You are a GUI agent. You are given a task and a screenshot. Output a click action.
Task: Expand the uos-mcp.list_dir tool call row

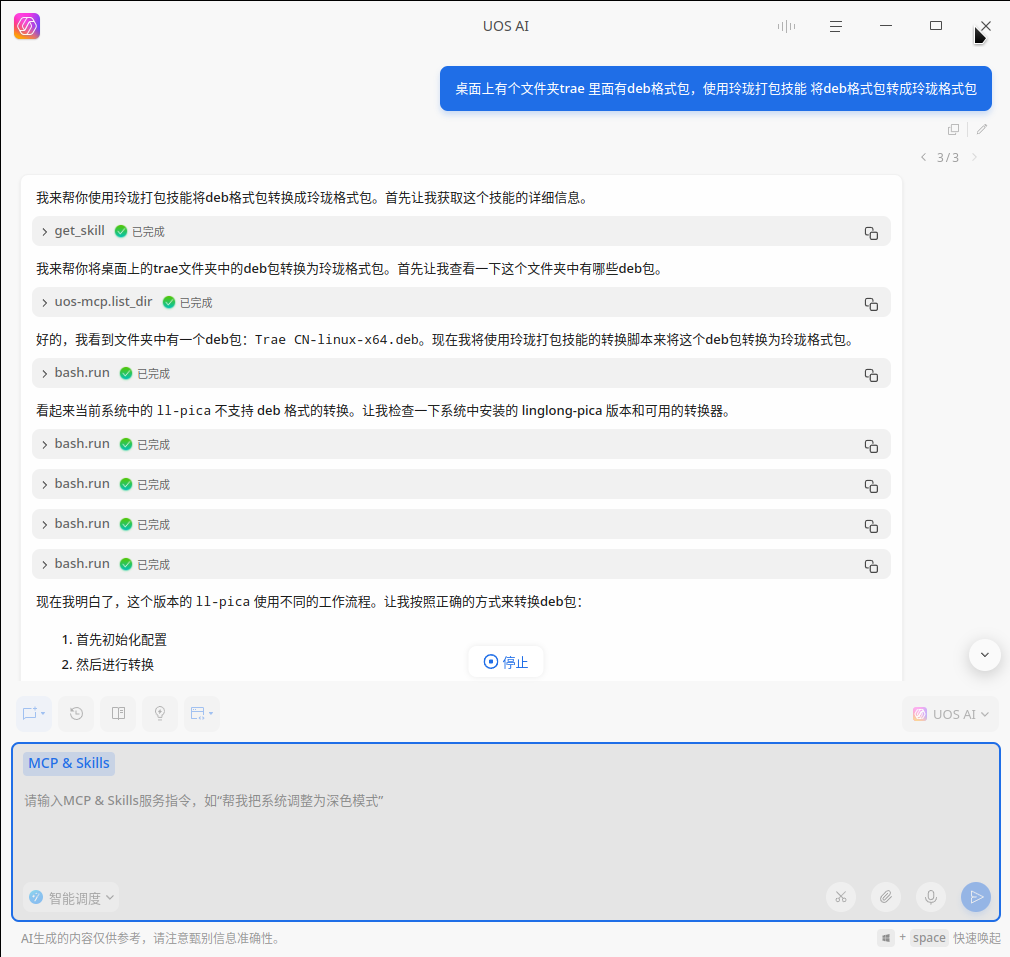(44, 303)
